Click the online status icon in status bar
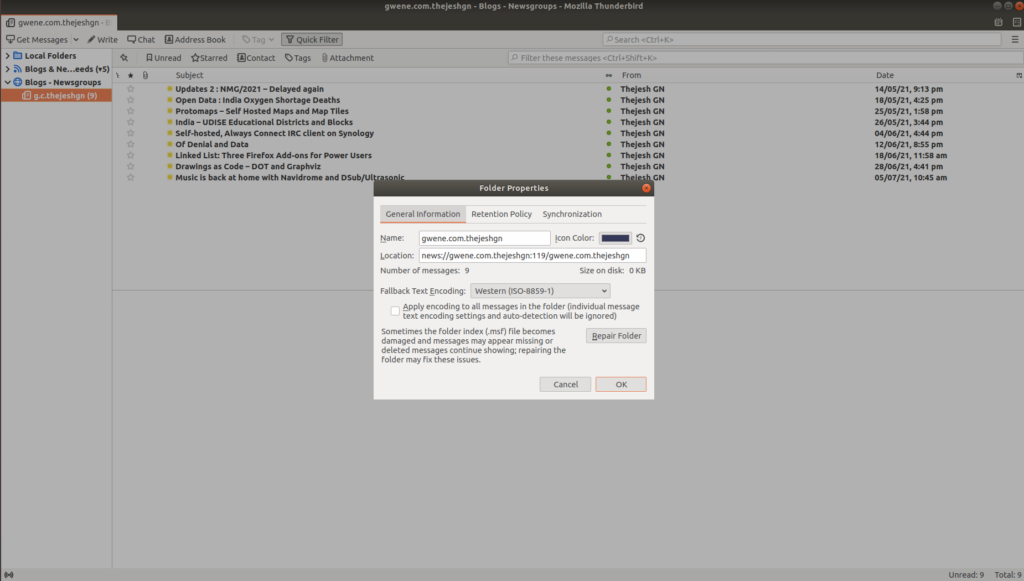The height and width of the screenshot is (581, 1024). [x=8, y=575]
